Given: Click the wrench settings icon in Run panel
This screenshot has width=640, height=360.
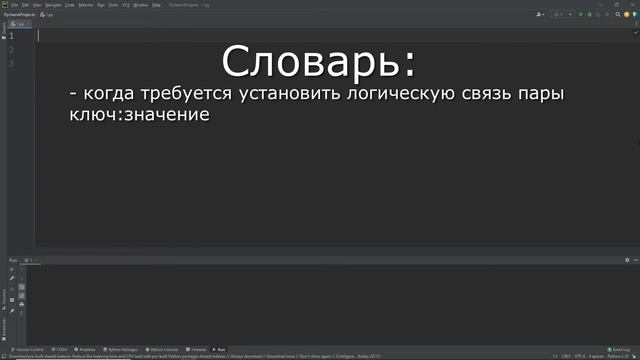Looking at the screenshot, I should click(x=12, y=278).
